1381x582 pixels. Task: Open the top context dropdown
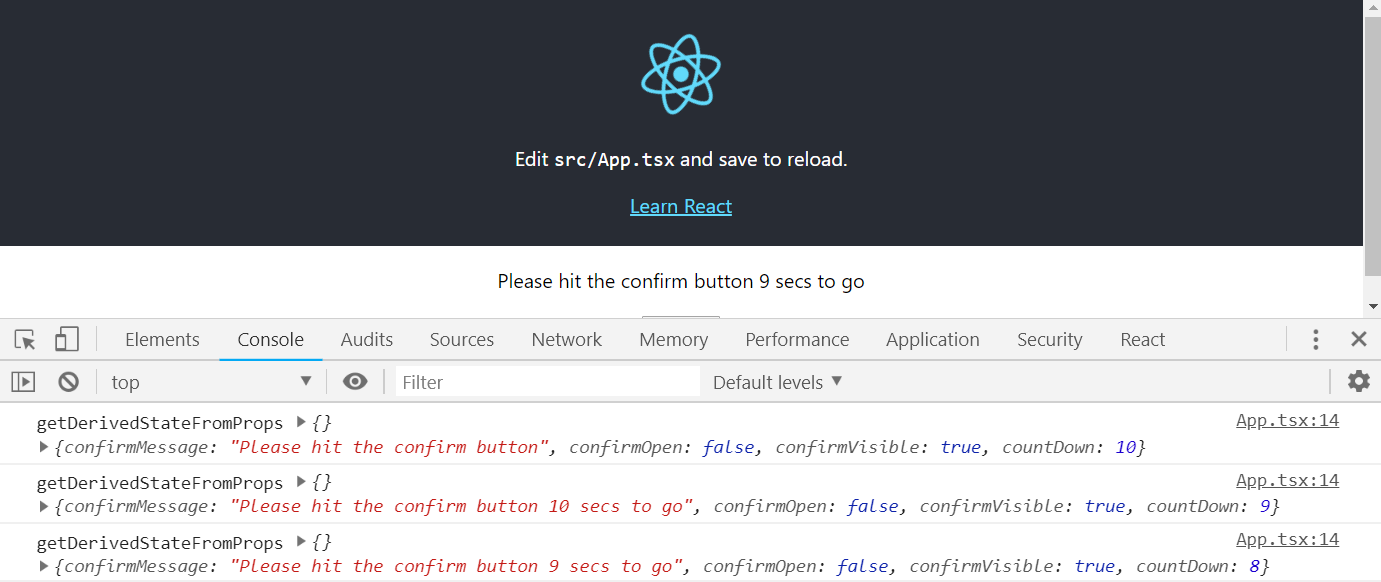tap(212, 382)
